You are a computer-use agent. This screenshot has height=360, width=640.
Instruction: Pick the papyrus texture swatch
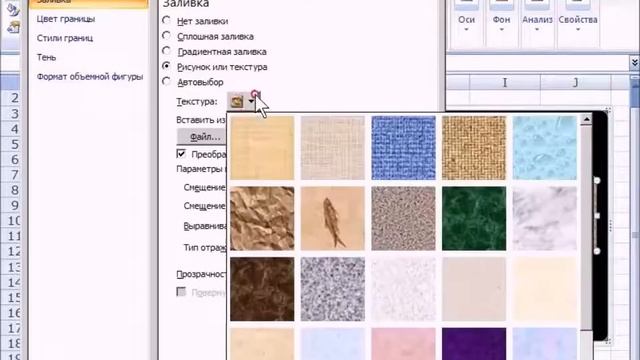pyautogui.click(x=262, y=148)
